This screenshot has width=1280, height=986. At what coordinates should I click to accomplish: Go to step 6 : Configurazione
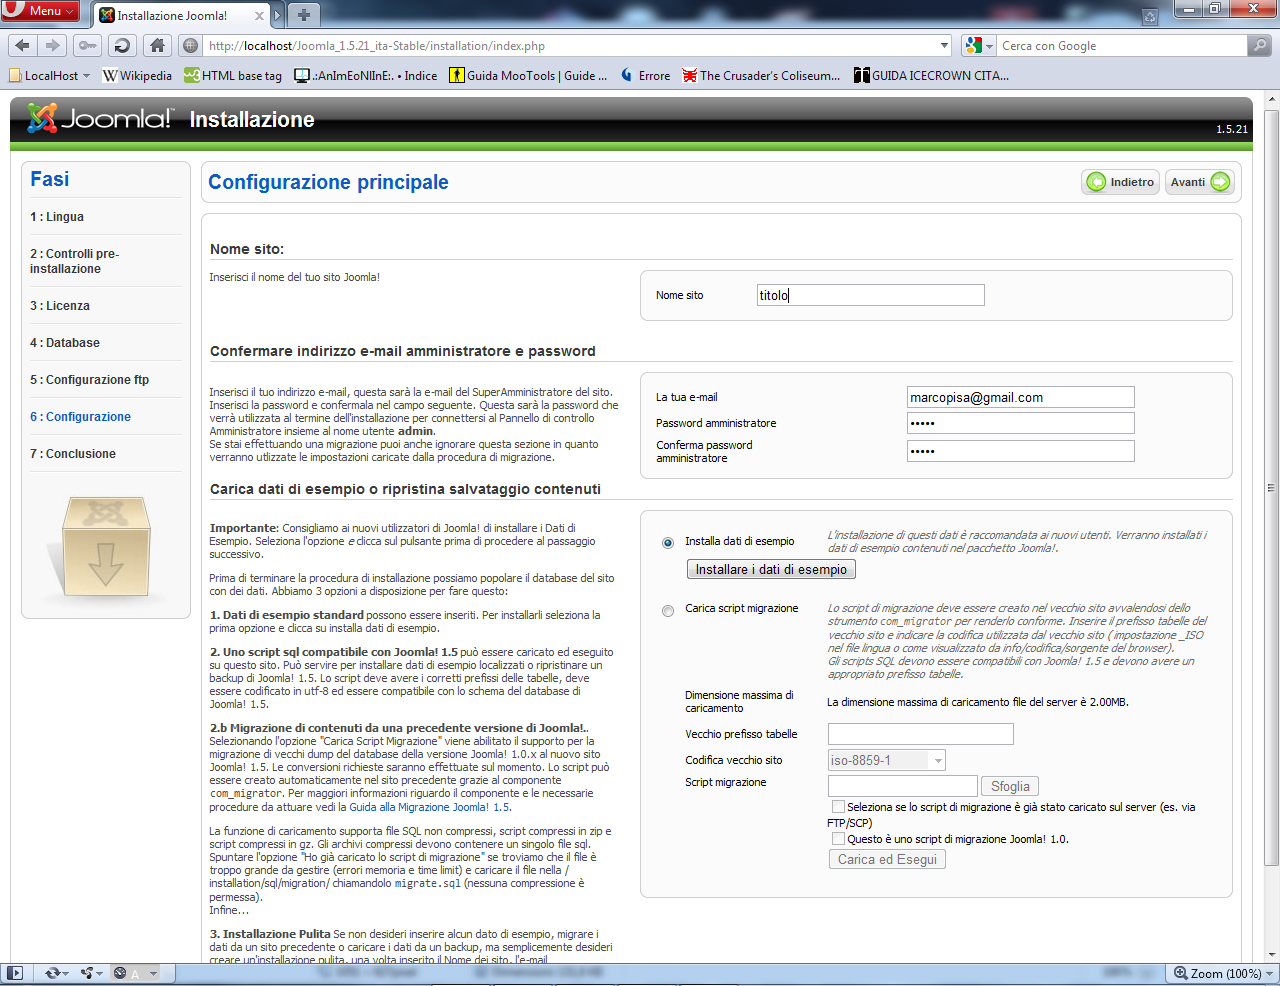(80, 417)
